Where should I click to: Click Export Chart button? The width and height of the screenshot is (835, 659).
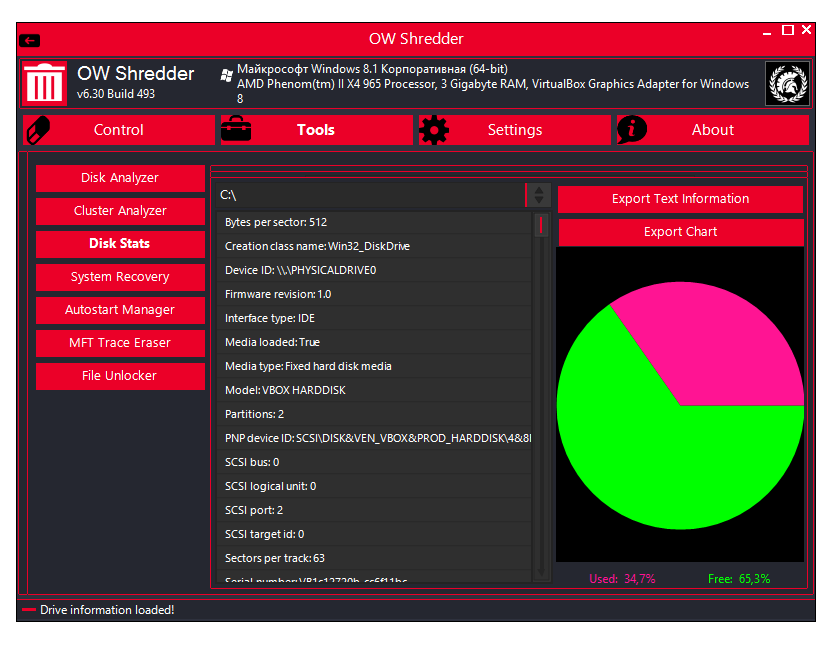click(x=680, y=232)
